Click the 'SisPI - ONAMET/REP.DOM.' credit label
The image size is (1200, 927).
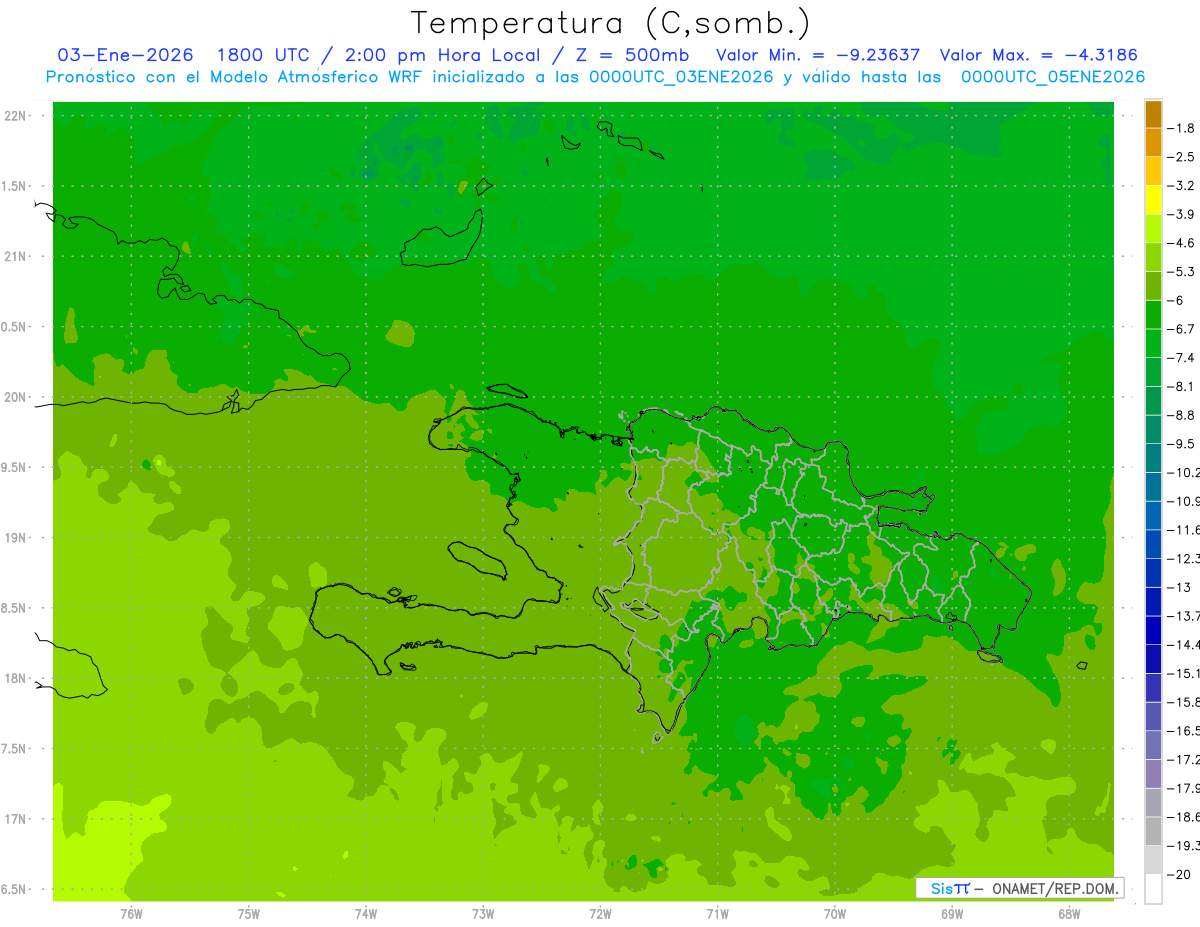pos(1019,888)
